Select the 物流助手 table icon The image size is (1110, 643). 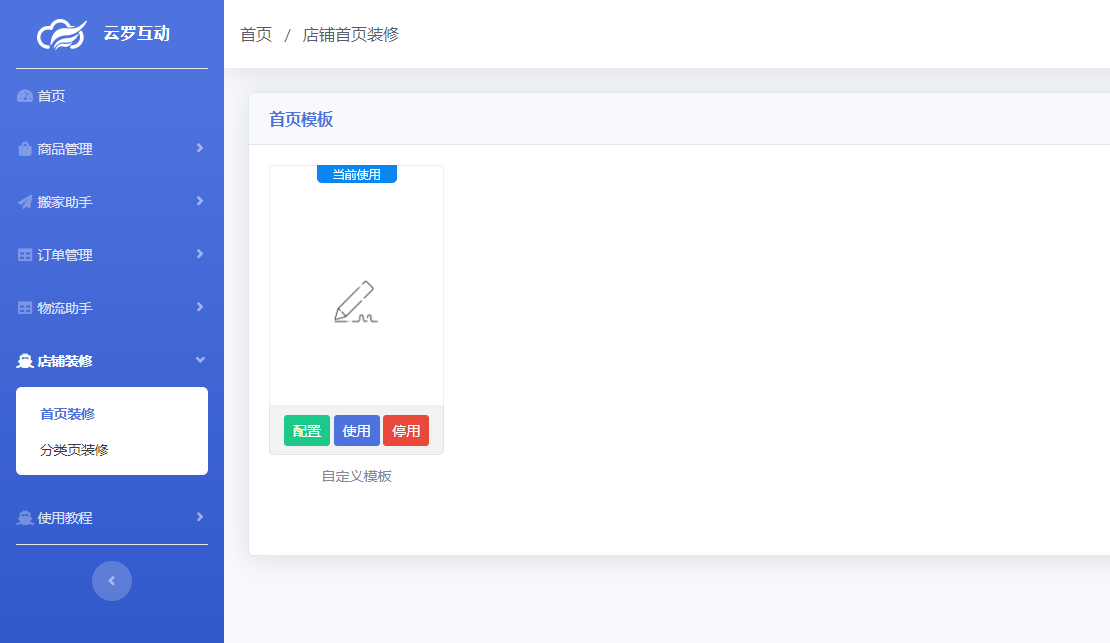(24, 307)
